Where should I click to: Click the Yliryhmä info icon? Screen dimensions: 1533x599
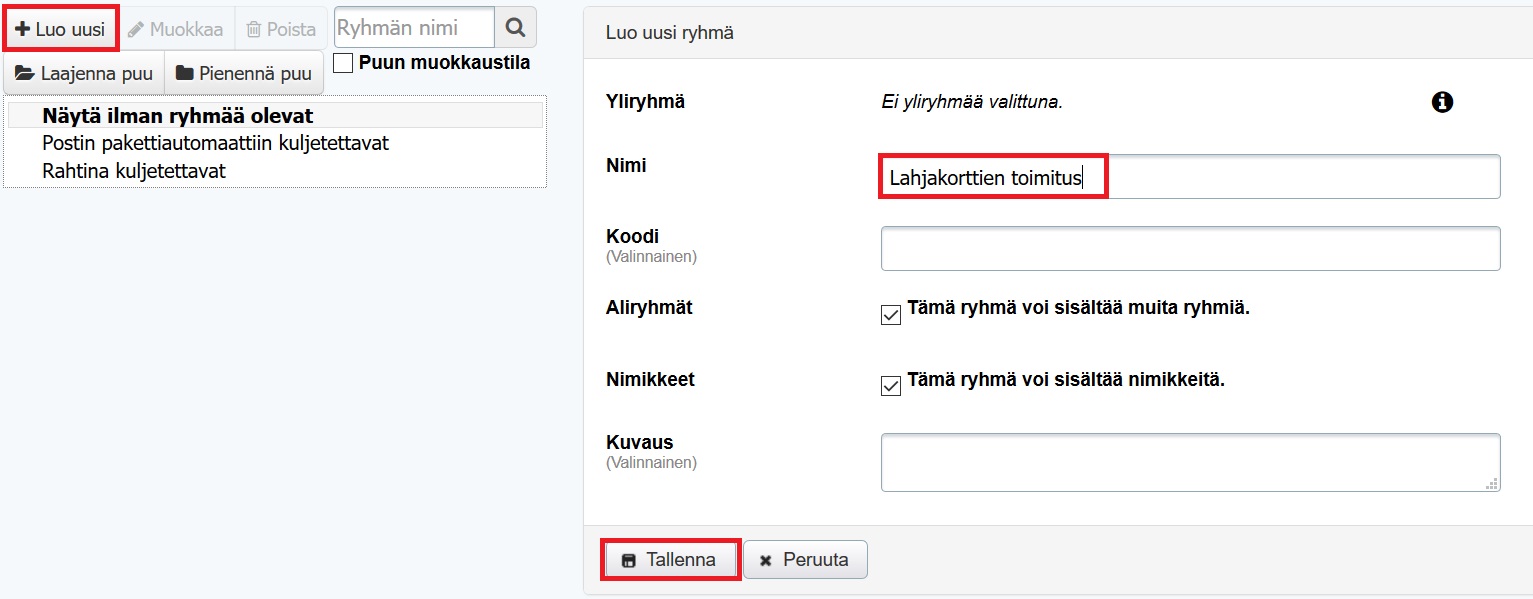click(x=1442, y=102)
